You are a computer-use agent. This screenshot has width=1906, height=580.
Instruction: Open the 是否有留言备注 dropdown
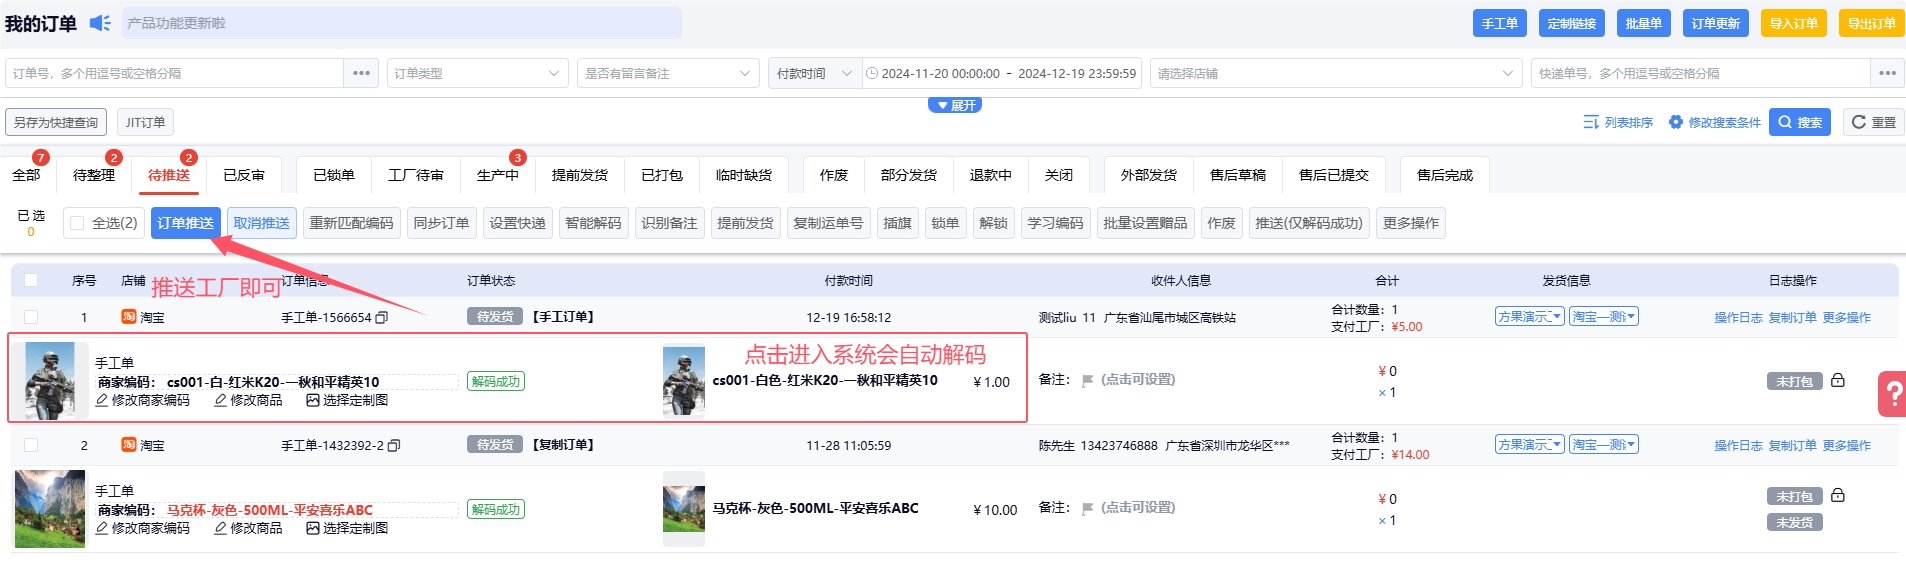coord(667,73)
